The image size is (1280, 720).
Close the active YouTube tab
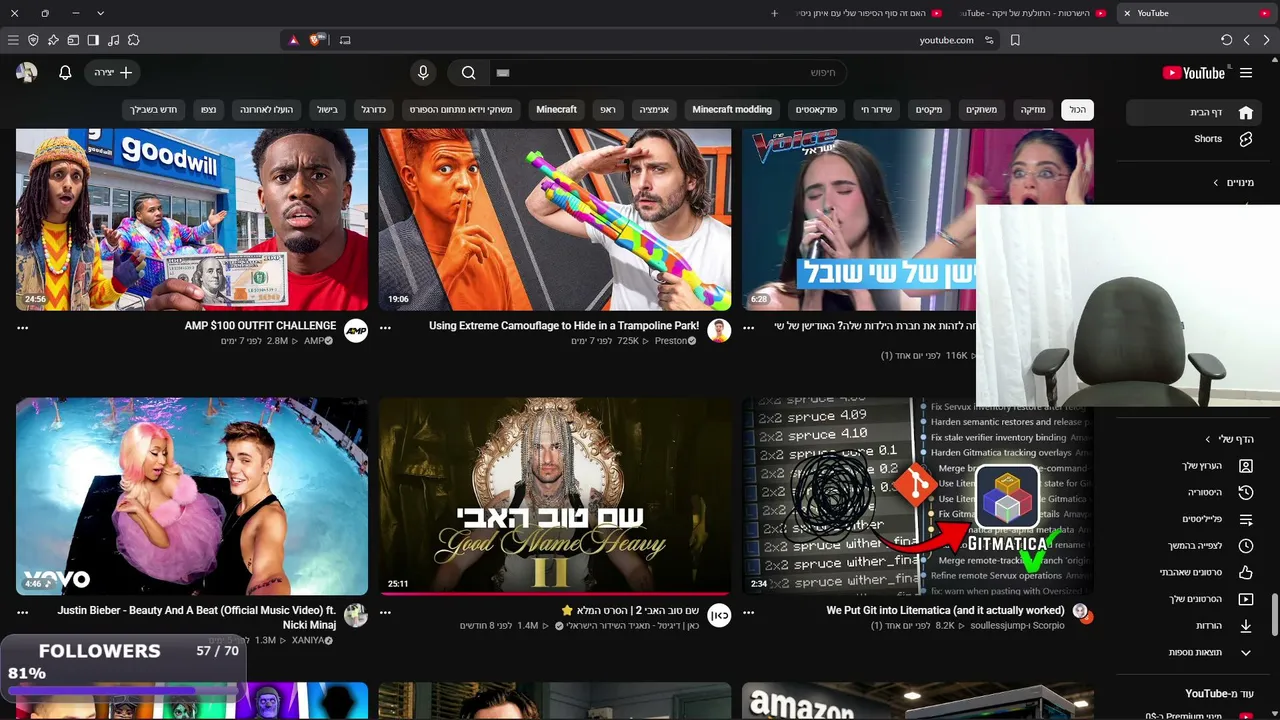(x=1127, y=13)
